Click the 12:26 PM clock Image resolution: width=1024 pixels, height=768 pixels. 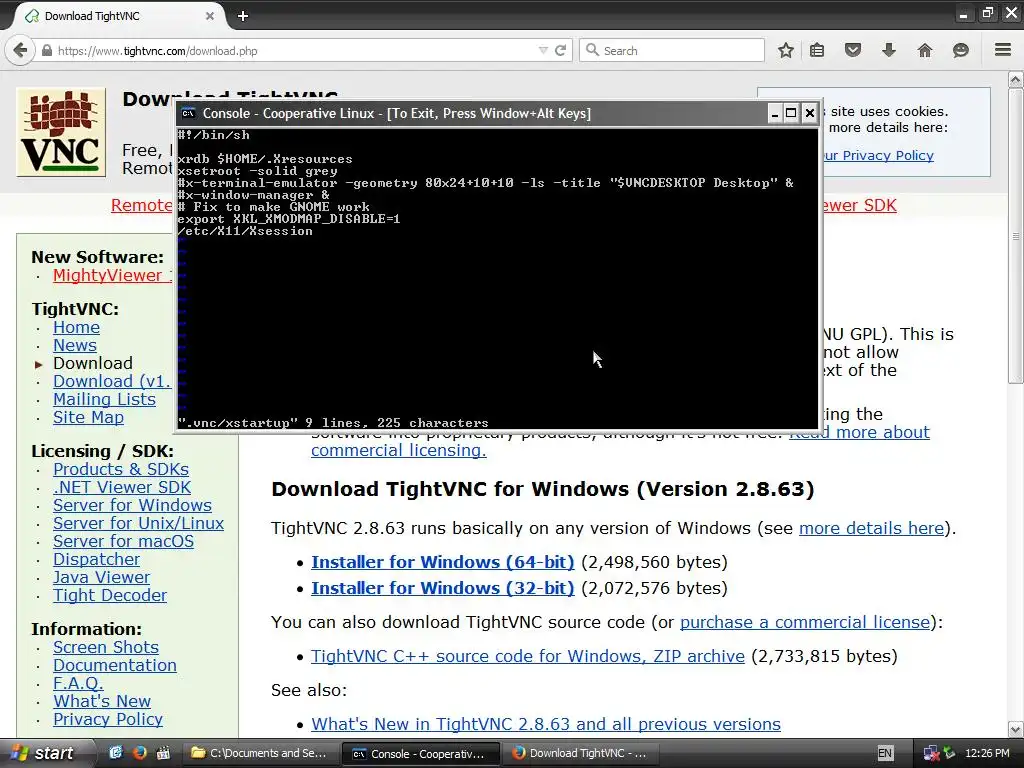click(x=987, y=753)
